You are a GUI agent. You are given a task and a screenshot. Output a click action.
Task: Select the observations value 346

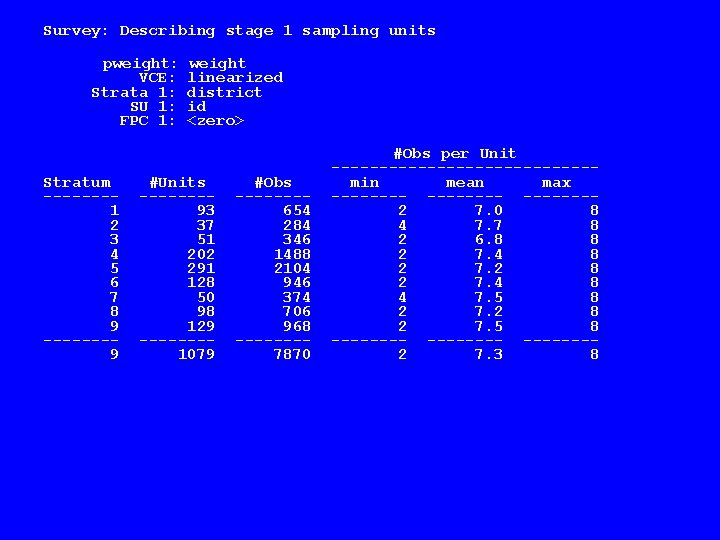(x=297, y=240)
